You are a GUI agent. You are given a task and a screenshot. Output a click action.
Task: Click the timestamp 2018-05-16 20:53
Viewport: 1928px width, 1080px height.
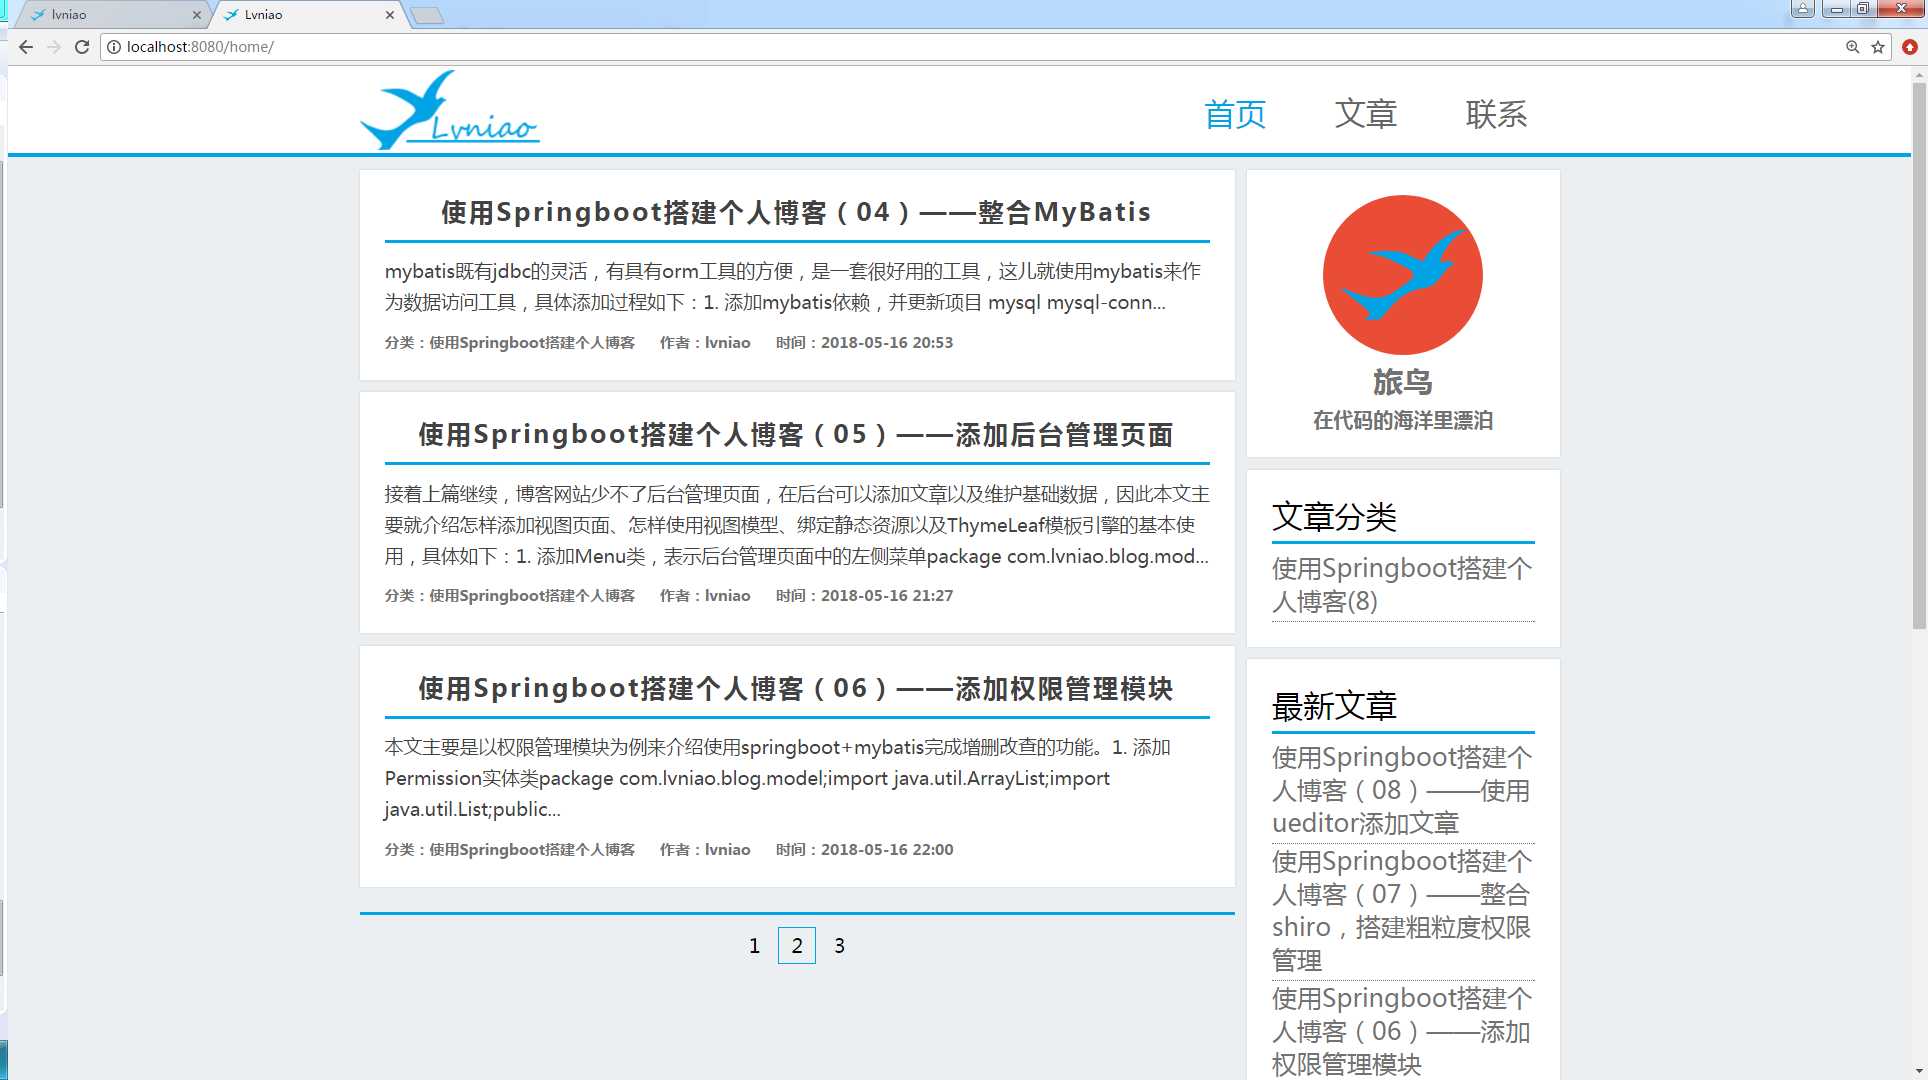coord(887,343)
